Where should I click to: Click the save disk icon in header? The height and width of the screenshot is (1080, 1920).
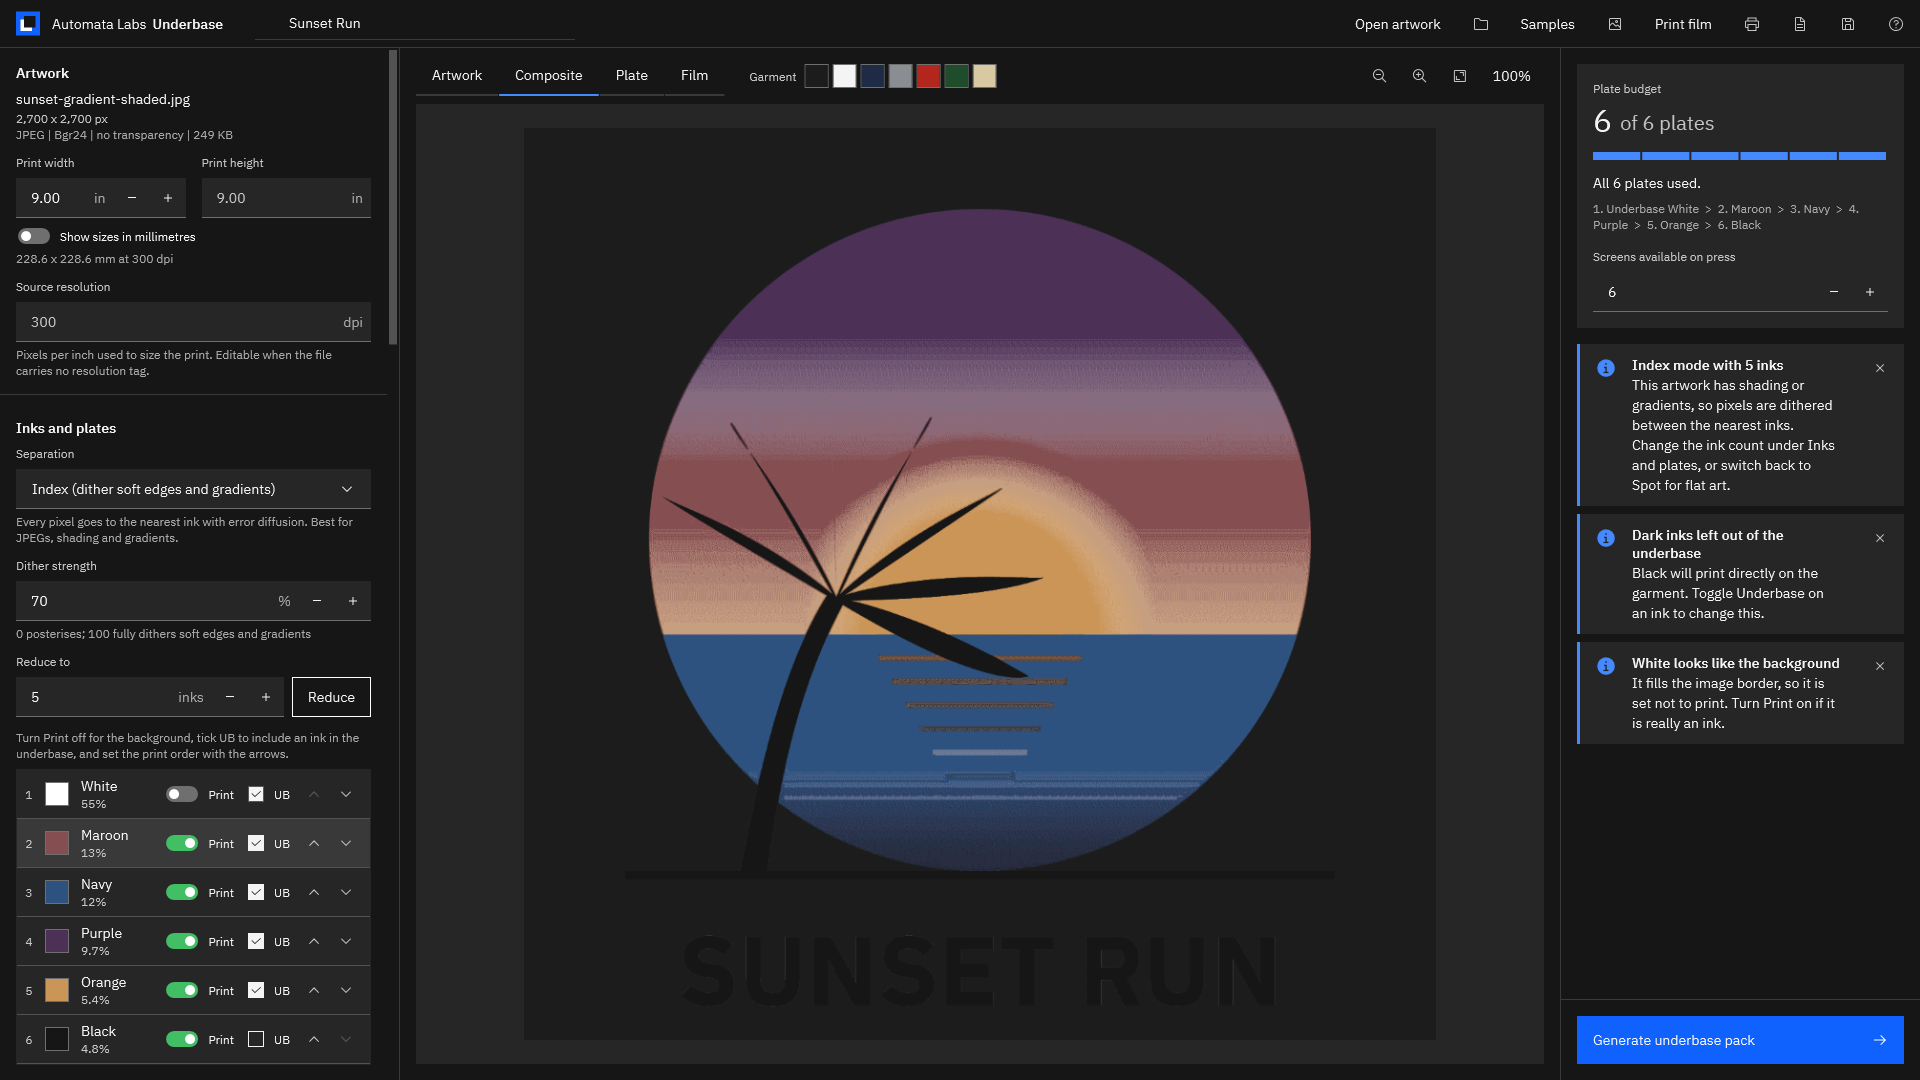1848,24
